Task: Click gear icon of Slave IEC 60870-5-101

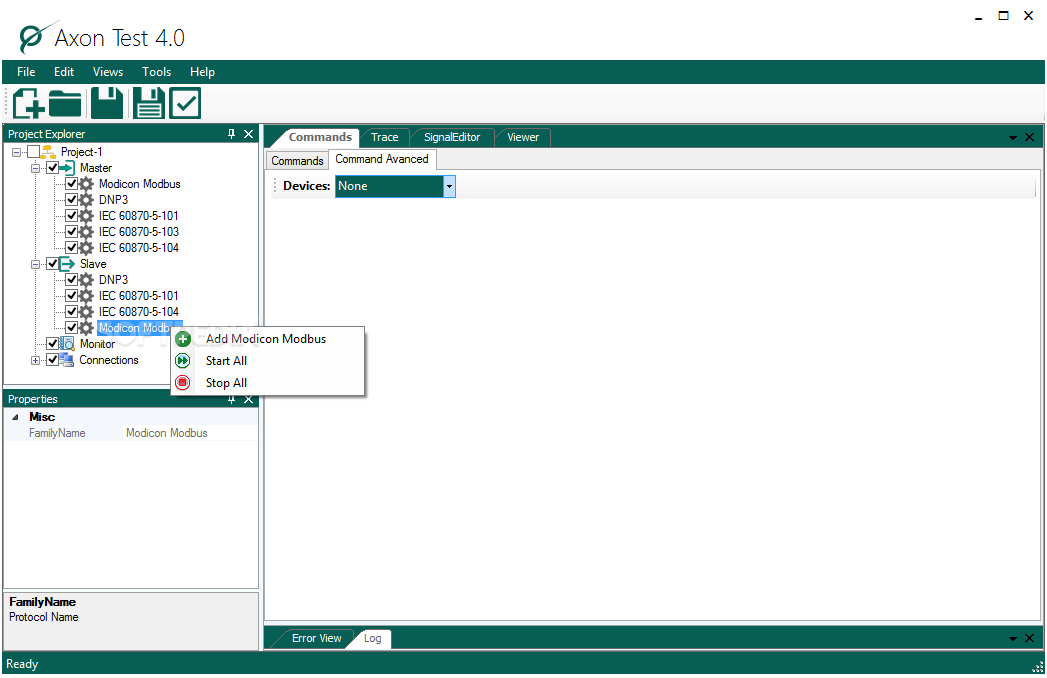Action: click(86, 296)
